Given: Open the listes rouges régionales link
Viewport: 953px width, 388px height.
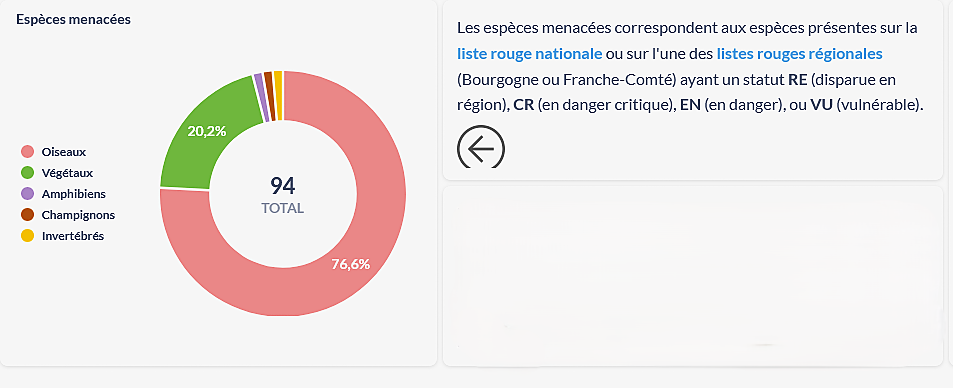Looking at the screenshot, I should click(x=799, y=54).
